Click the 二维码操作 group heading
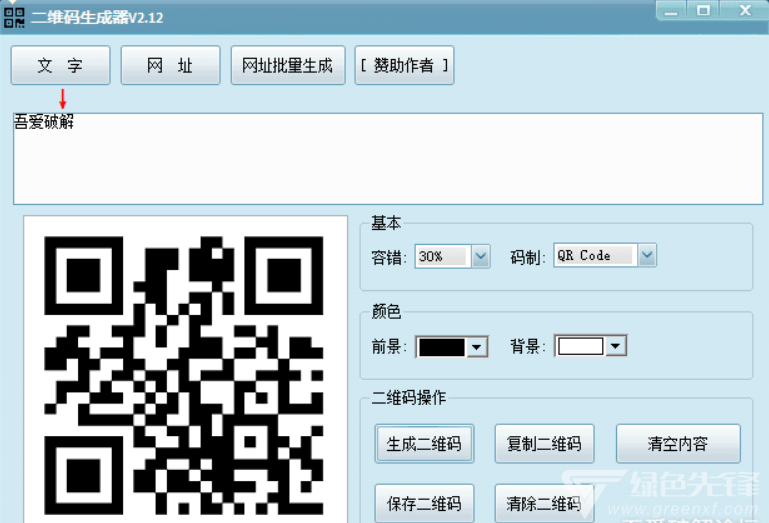The height and width of the screenshot is (523, 769). (x=409, y=397)
